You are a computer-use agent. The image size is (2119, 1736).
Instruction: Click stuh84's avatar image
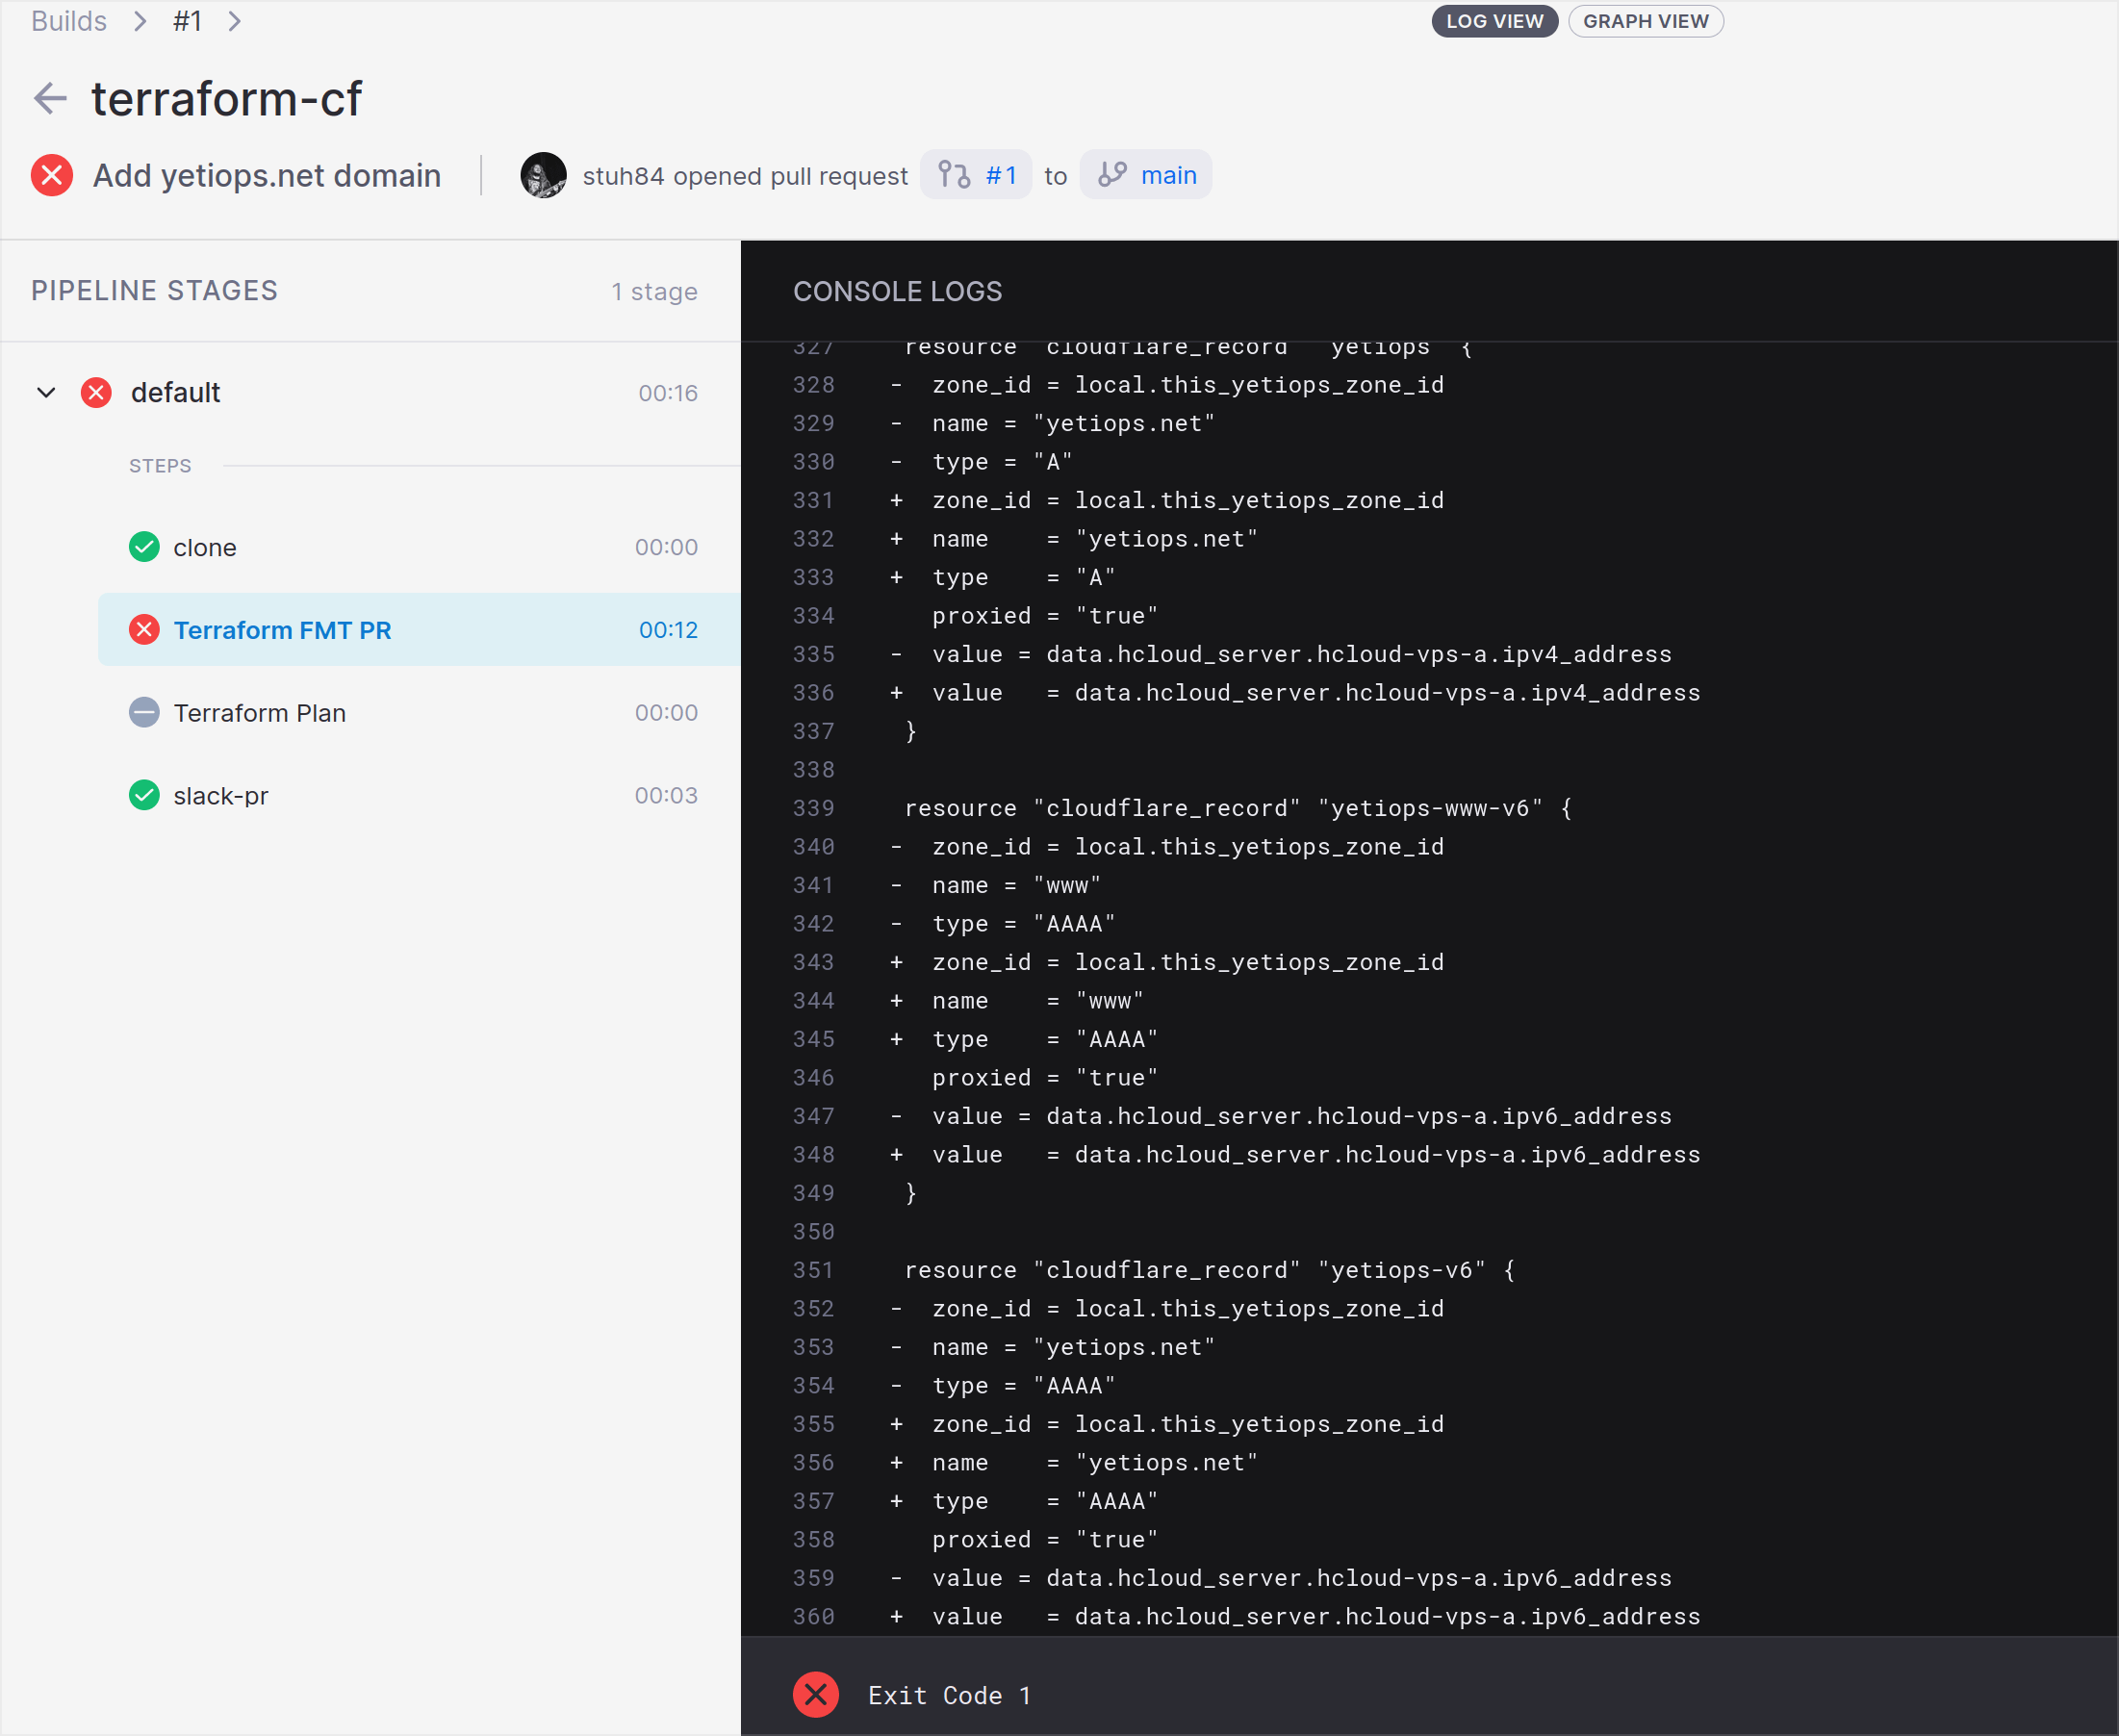pyautogui.click(x=543, y=174)
